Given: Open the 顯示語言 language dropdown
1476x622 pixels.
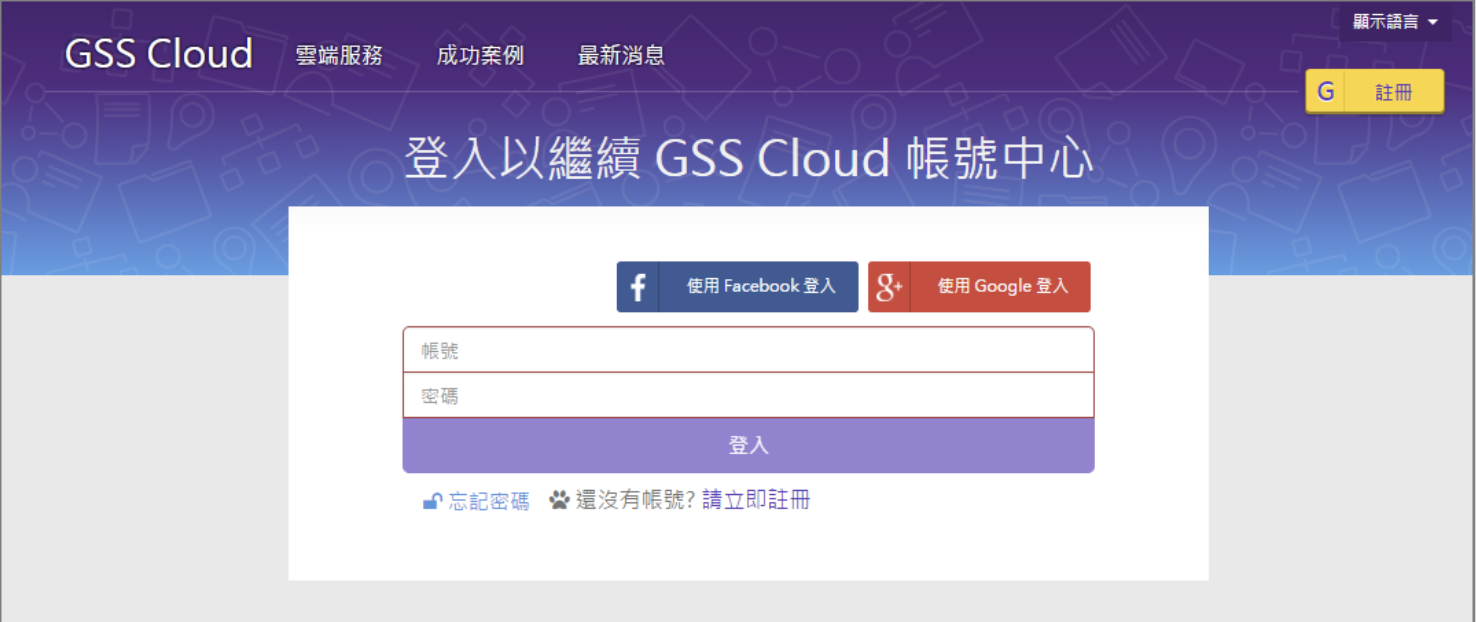Looking at the screenshot, I should coord(1386,22).
